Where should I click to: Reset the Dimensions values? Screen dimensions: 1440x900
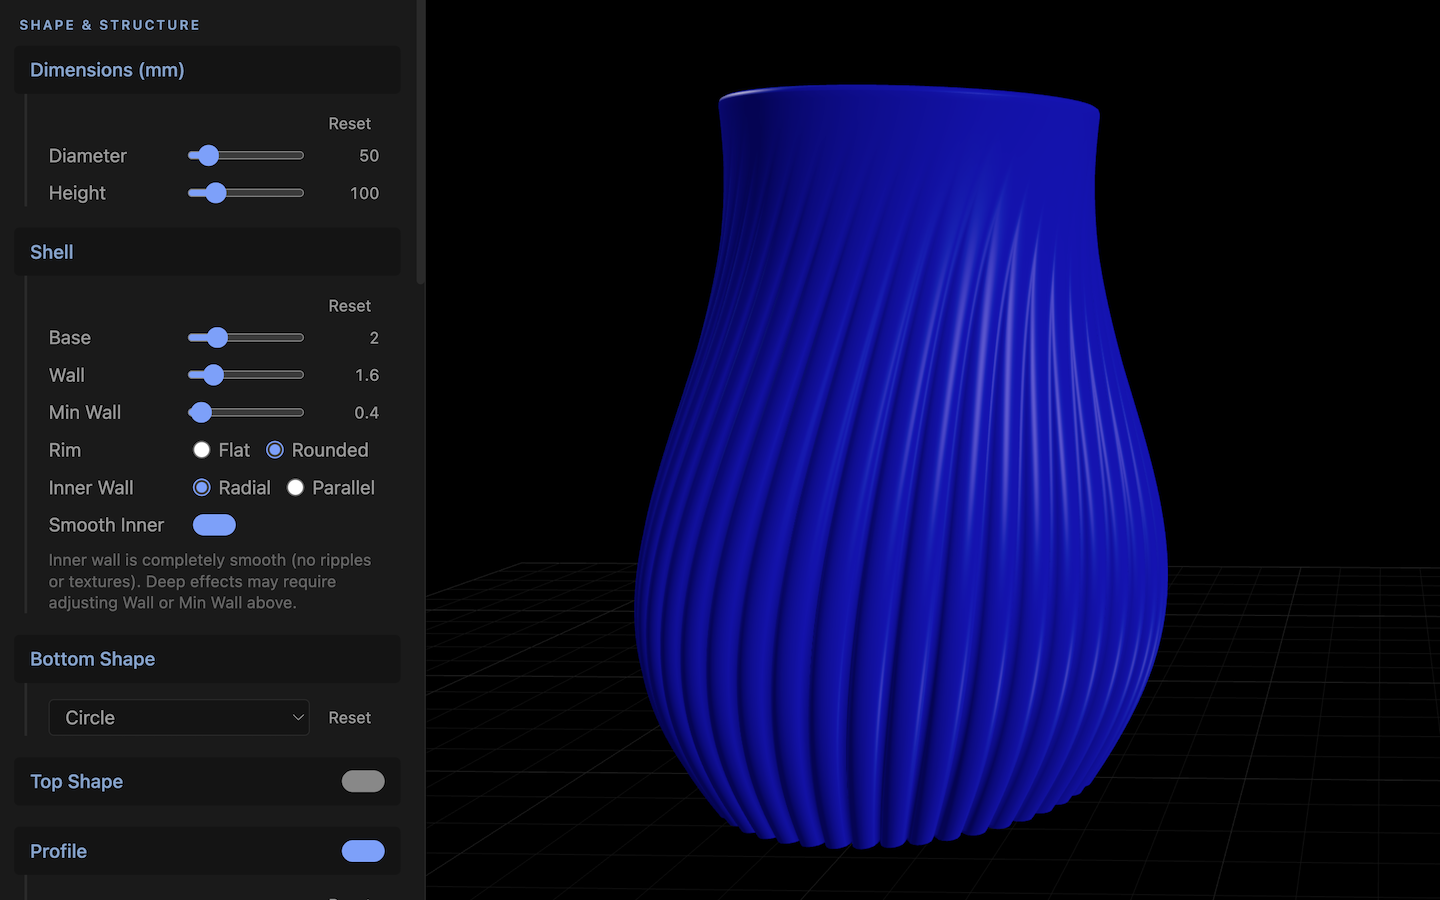[349, 124]
